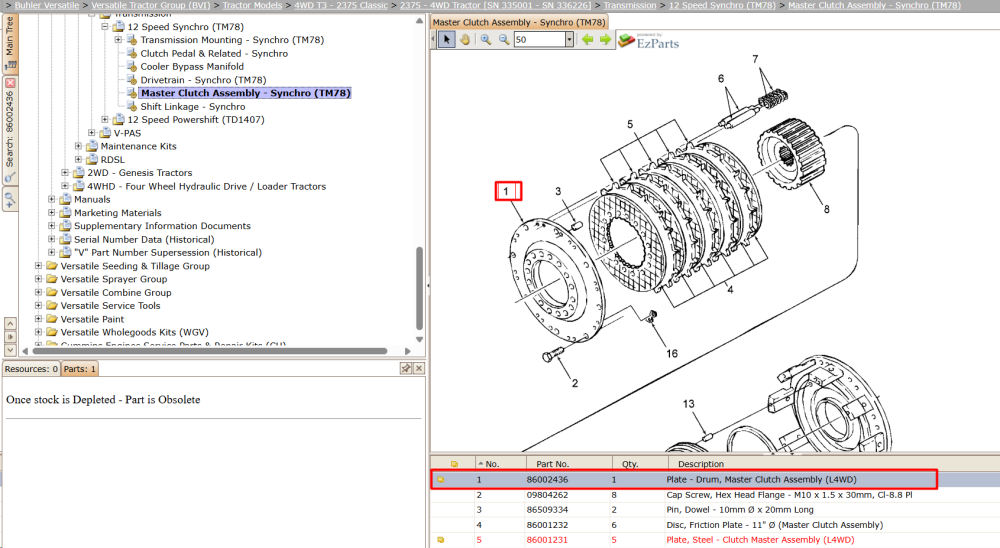Viewport: 1000px width, 548px height.
Task: Go to previous page with green left arrow
Action: click(587, 40)
